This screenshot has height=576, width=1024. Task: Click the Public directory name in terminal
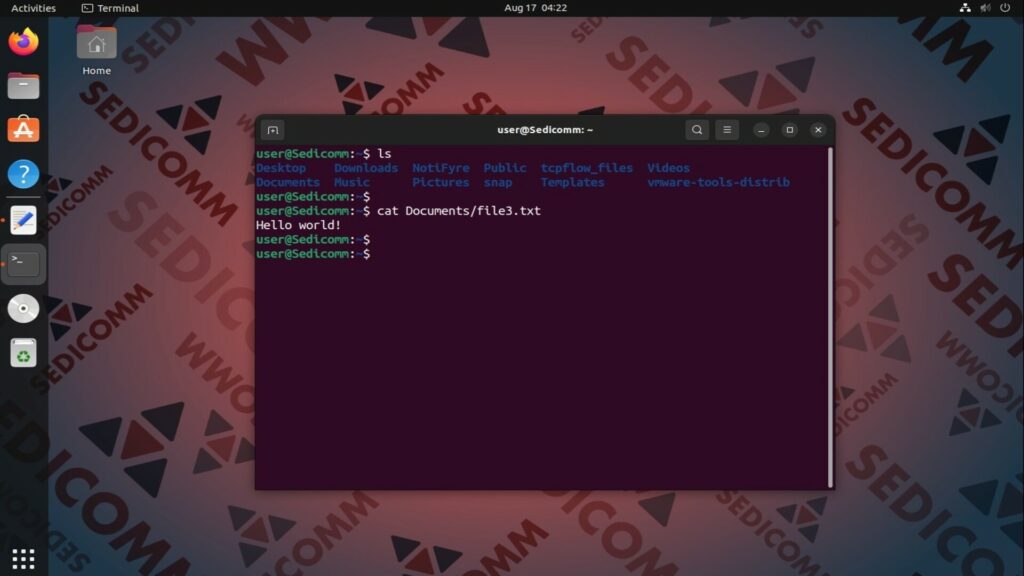pos(505,168)
